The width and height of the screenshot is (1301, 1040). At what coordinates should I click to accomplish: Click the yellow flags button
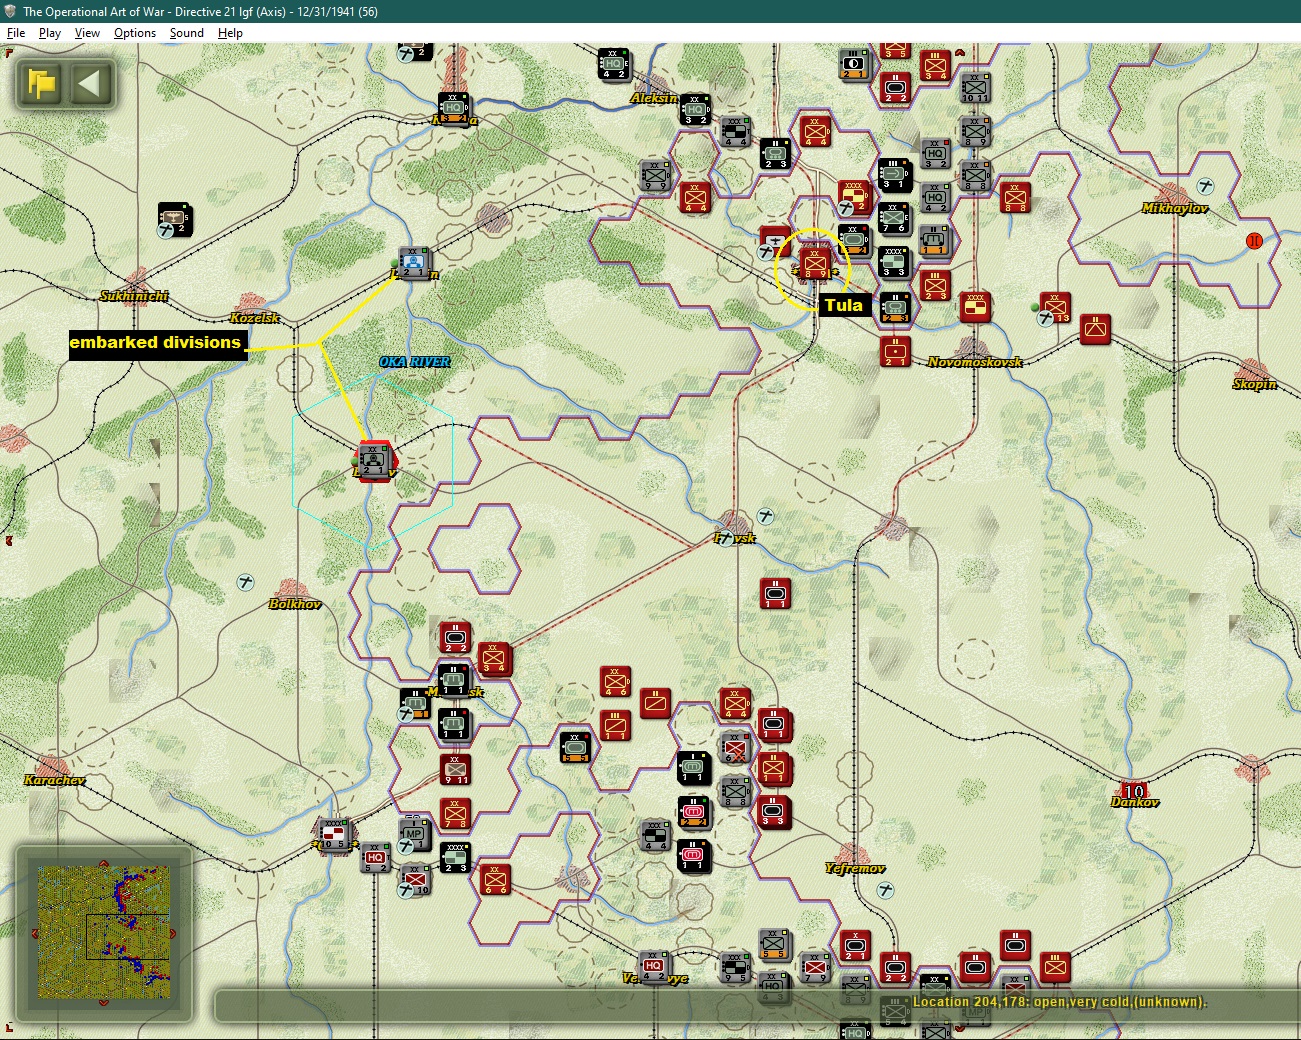[41, 83]
